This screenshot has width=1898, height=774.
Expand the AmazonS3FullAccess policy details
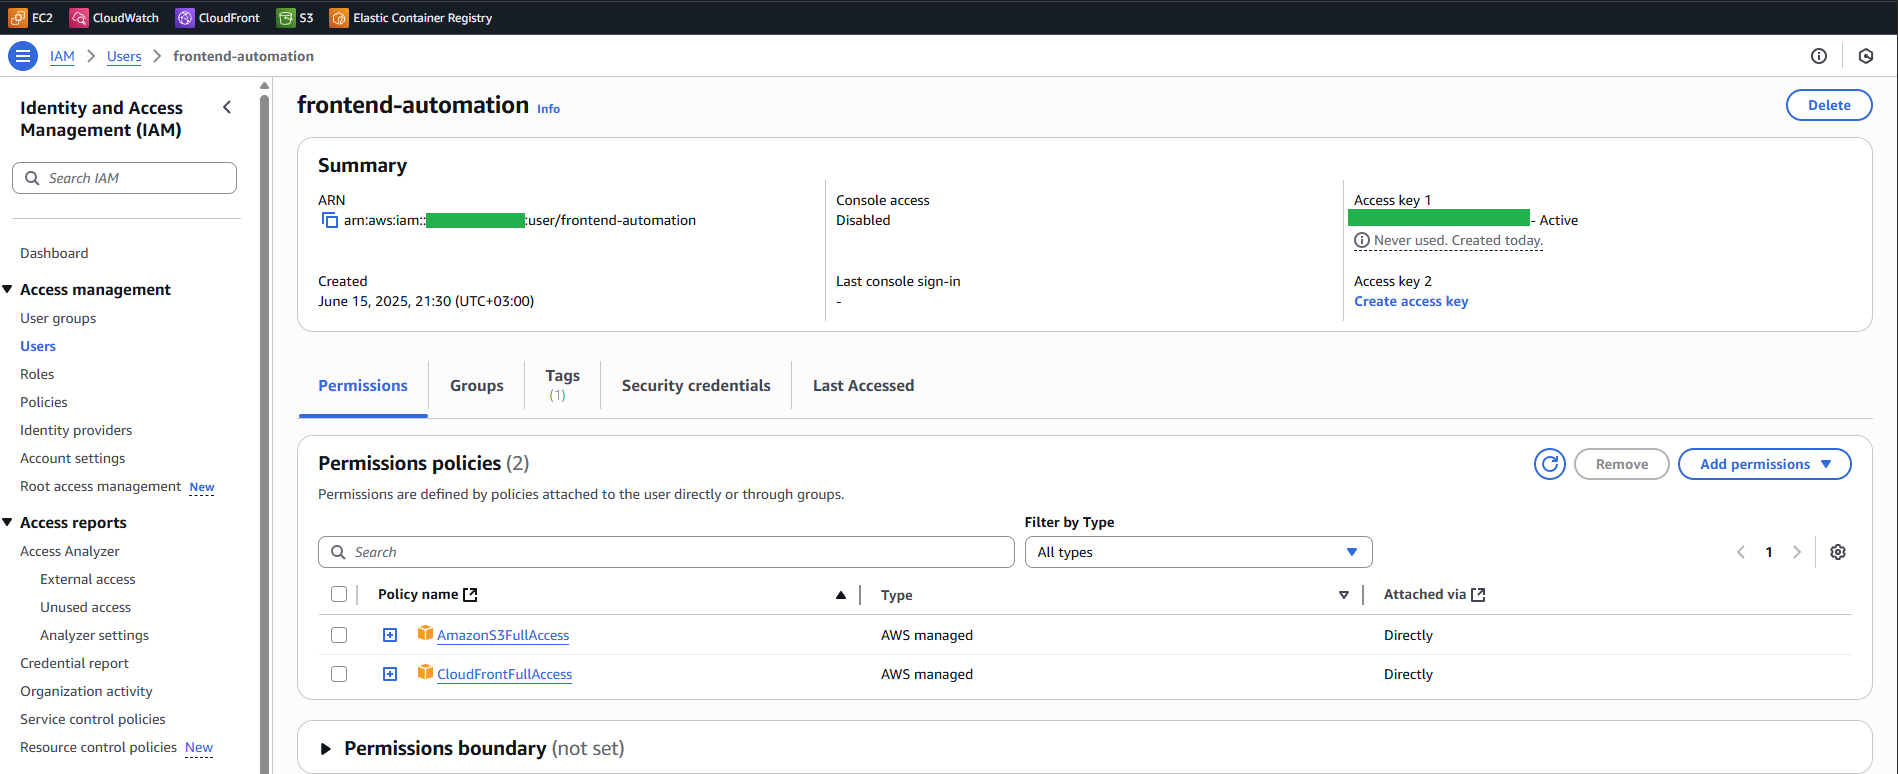pos(390,635)
